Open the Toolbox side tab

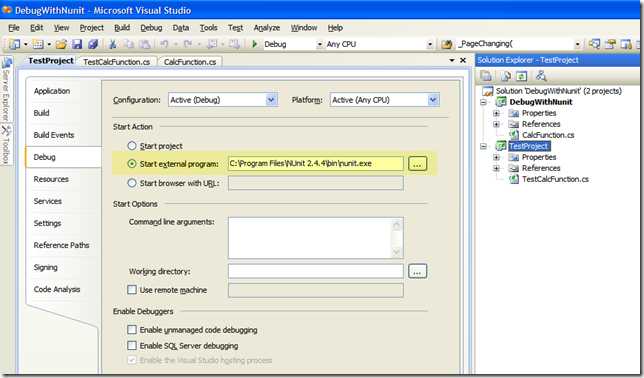point(6,145)
